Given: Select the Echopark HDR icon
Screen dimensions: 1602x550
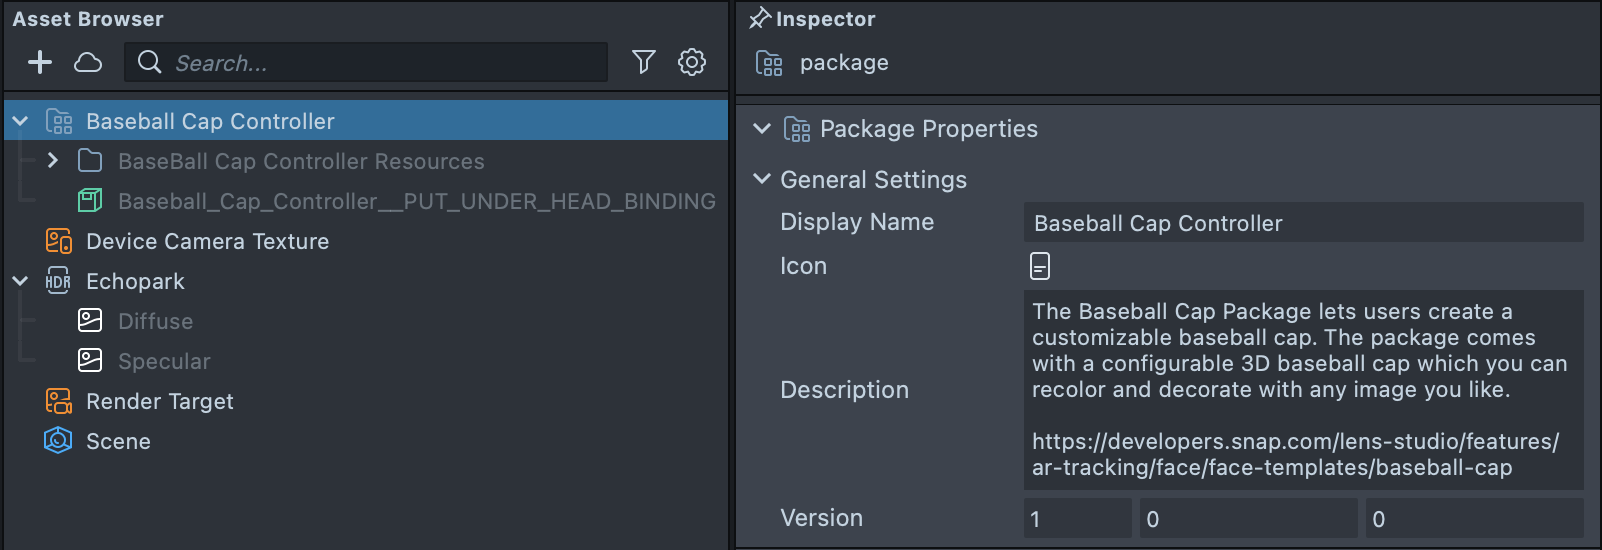Looking at the screenshot, I should (x=58, y=281).
